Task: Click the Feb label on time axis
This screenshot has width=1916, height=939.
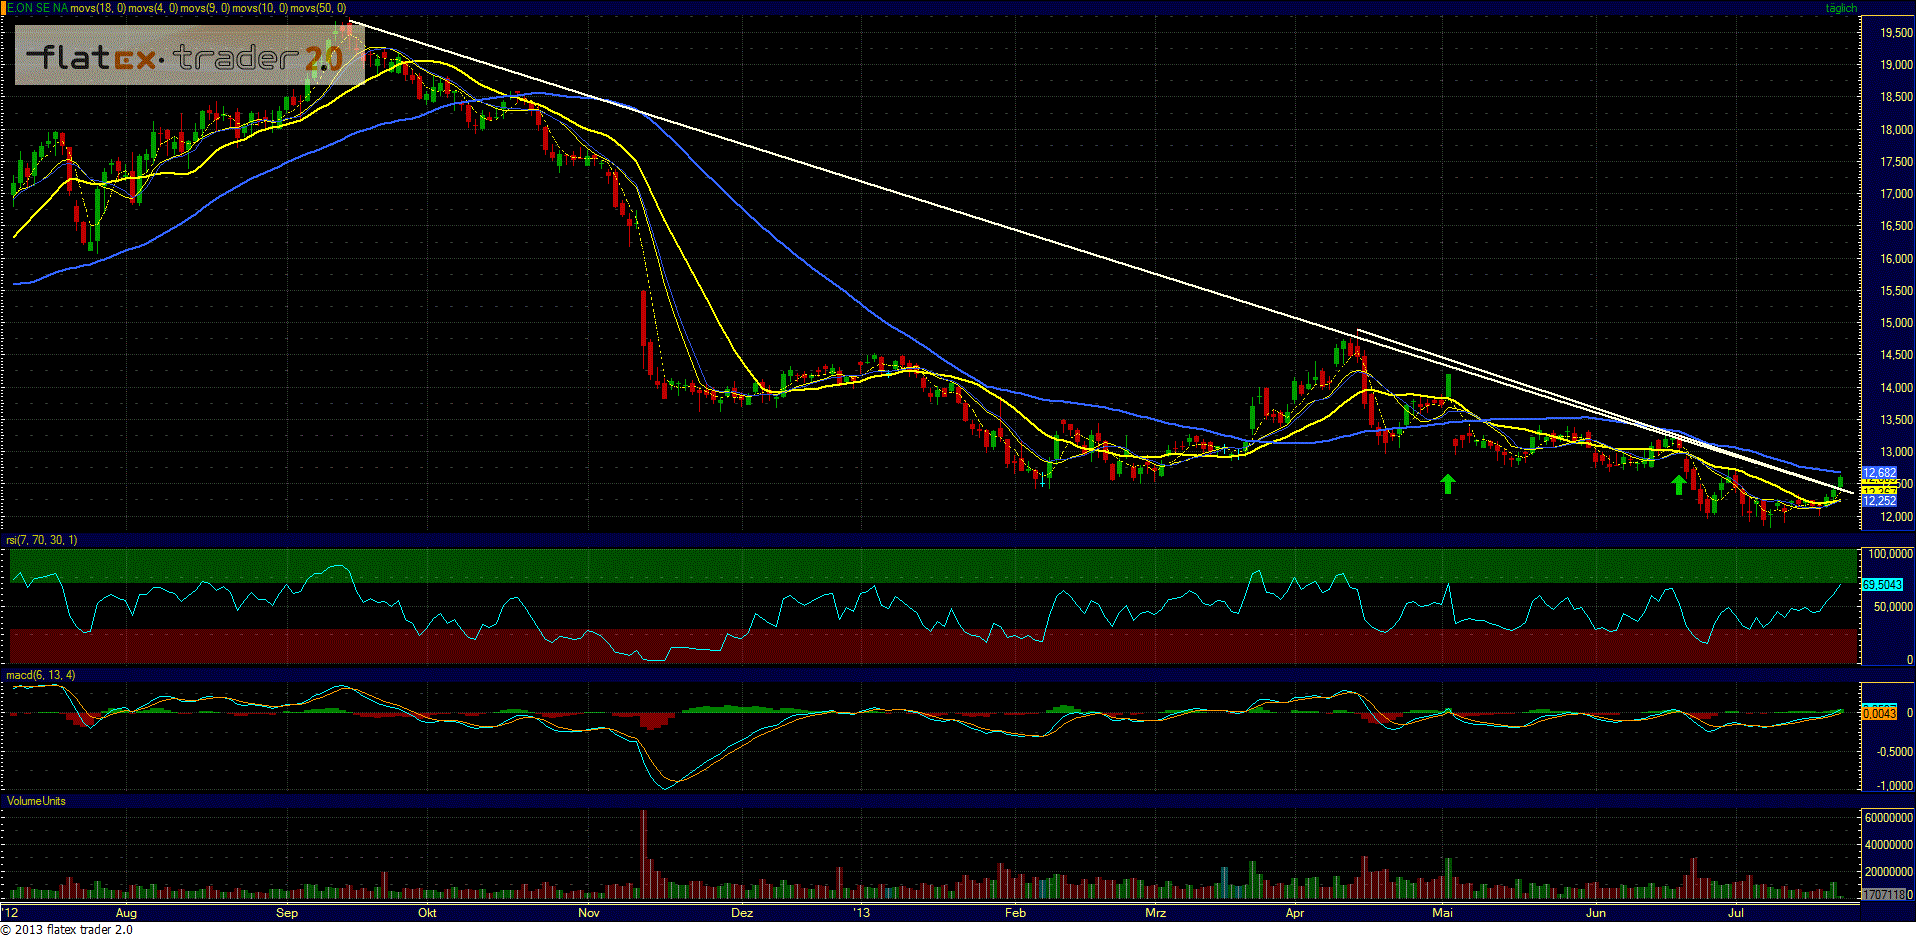Action: [1015, 913]
